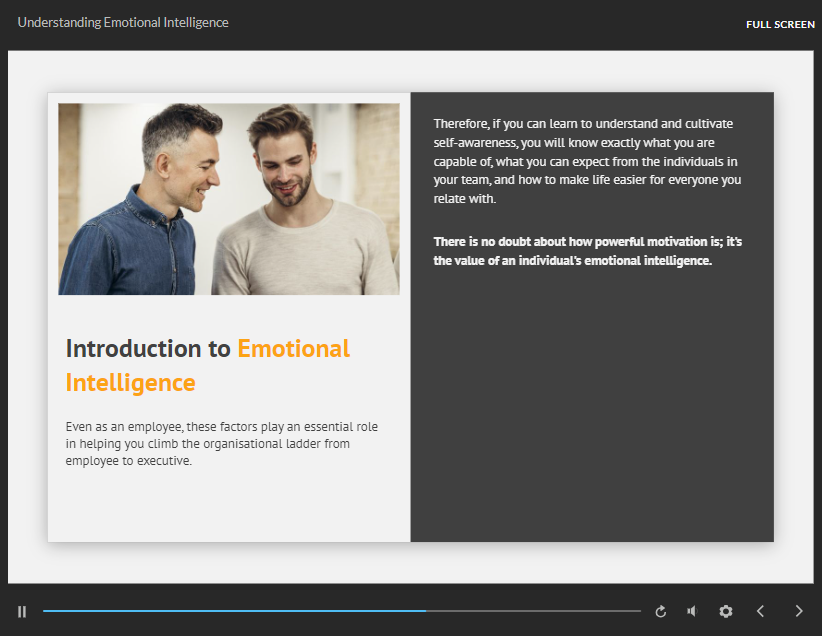Viewport: 822px width, 636px height.
Task: Enter FULL SCREEN mode
Action: (780, 24)
